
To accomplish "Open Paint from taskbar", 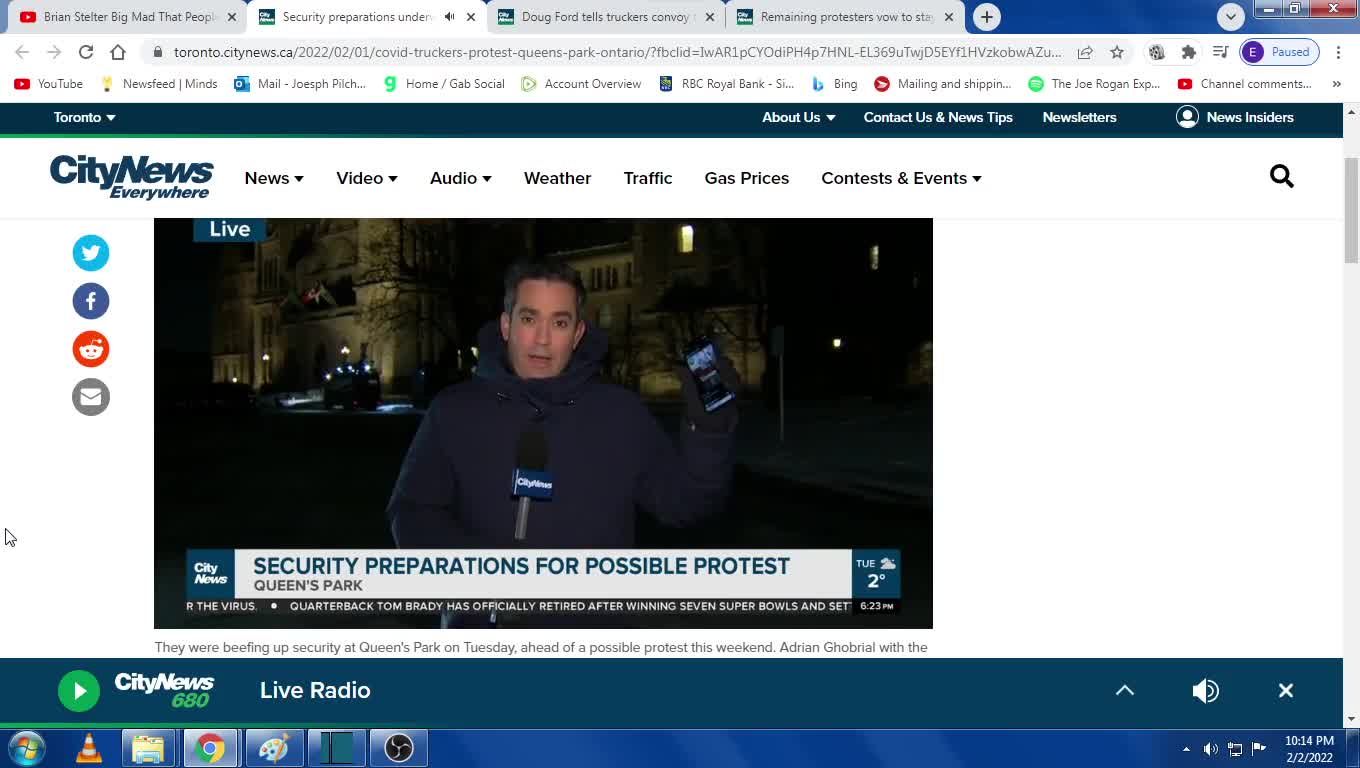I will pyautogui.click(x=273, y=748).
